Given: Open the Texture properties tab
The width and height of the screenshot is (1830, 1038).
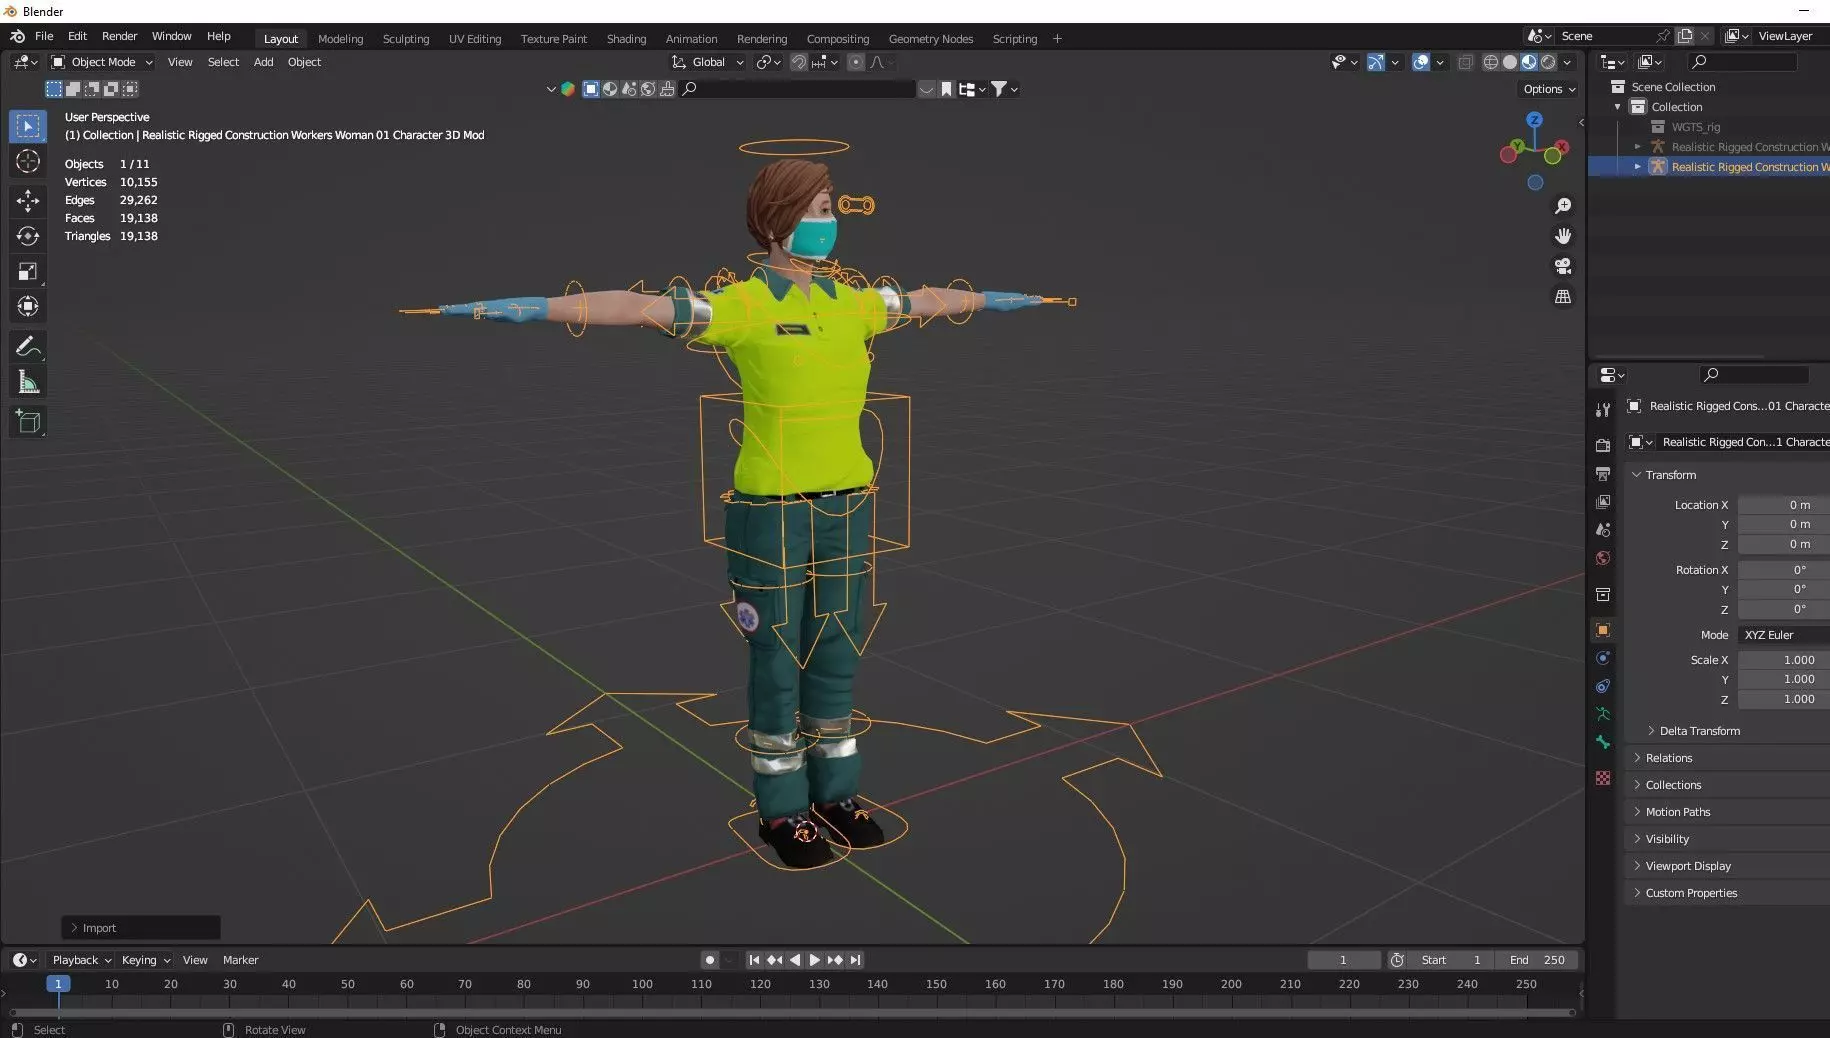Looking at the screenshot, I should (1603, 778).
